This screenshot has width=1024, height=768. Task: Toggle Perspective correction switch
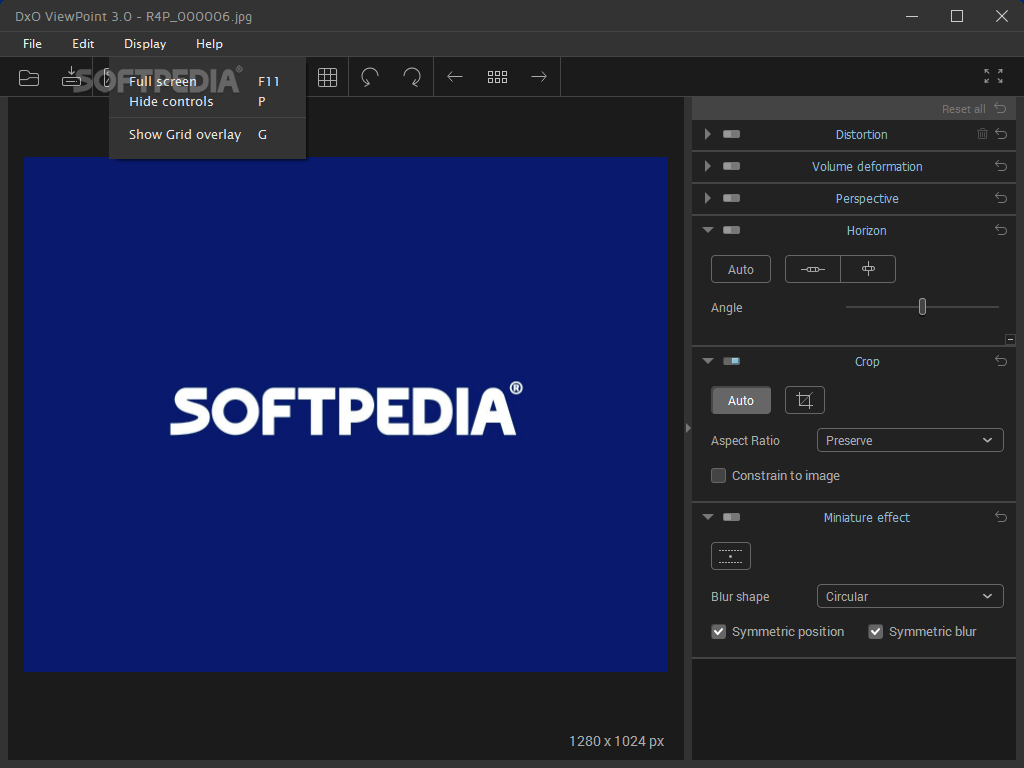[731, 198]
